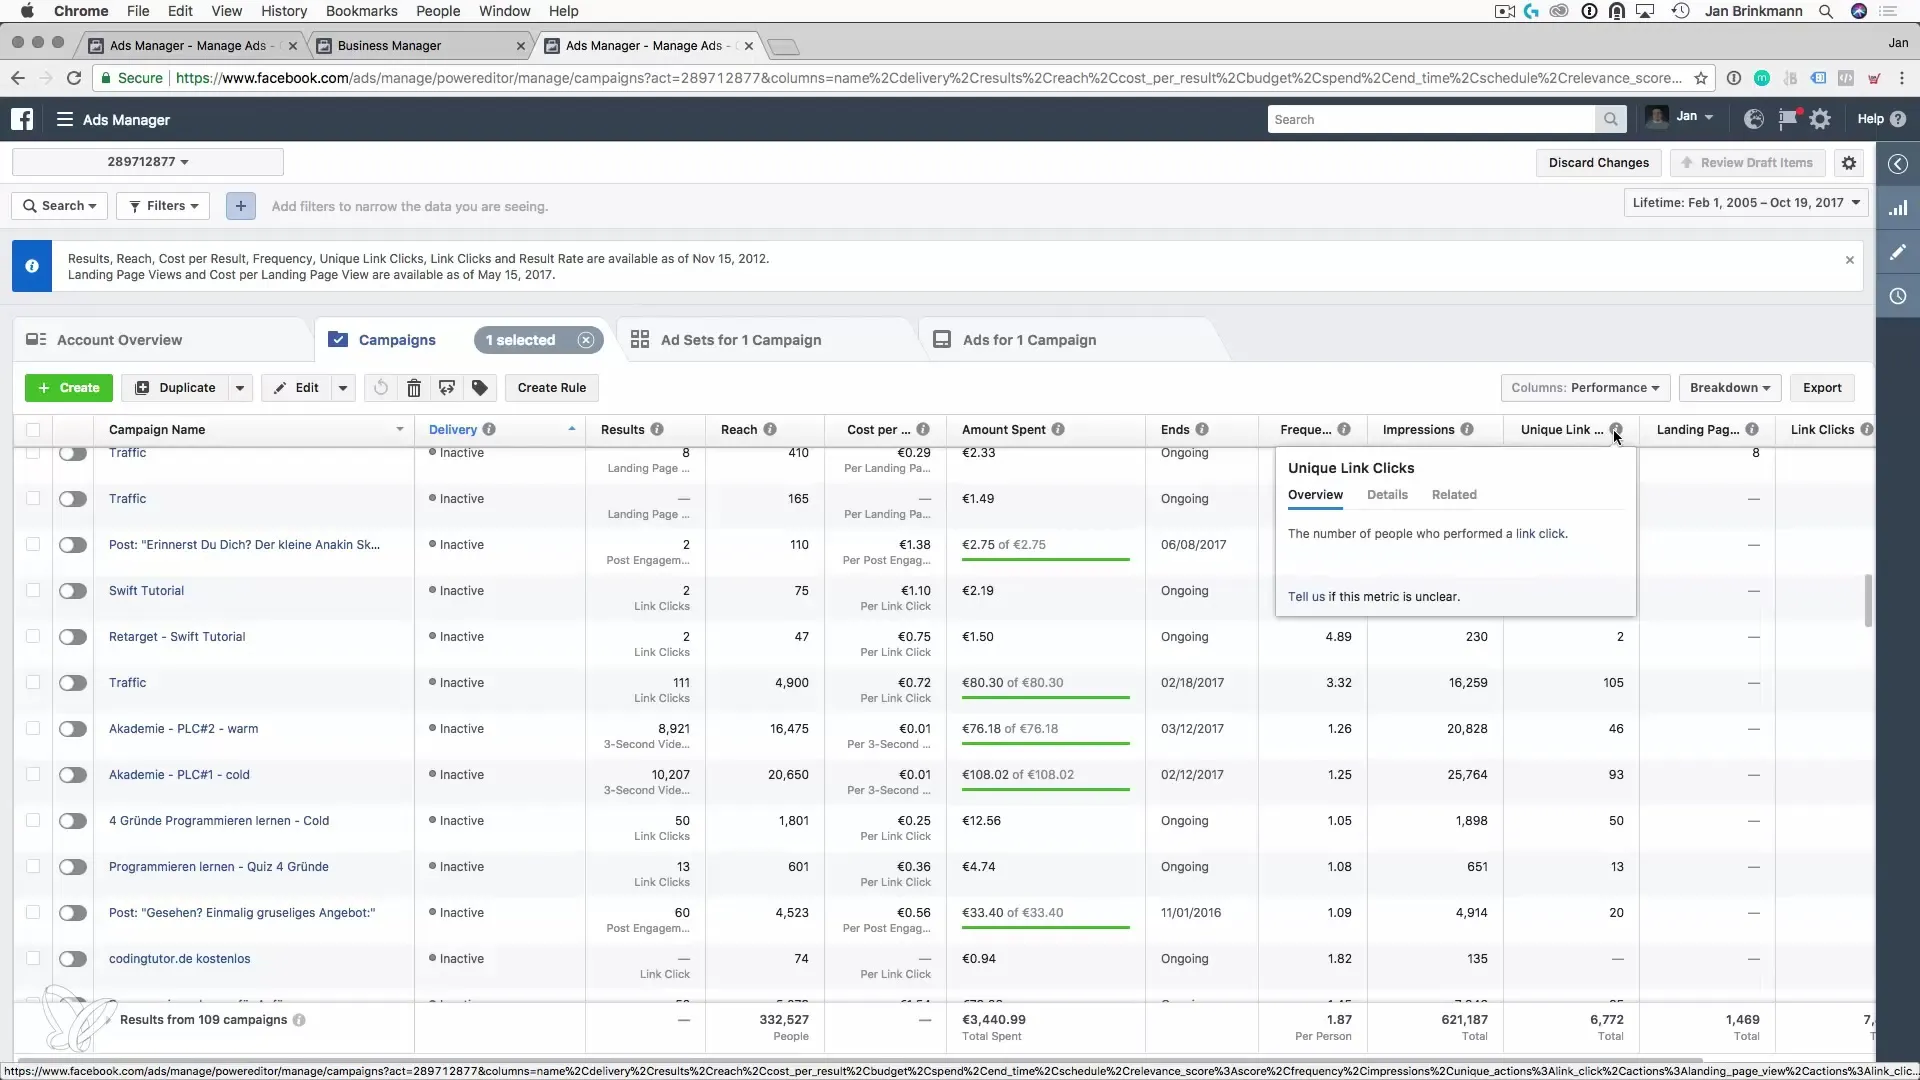Open the Related tab in Unique Link Clicks popup
1920x1080 pixels.
(1454, 495)
